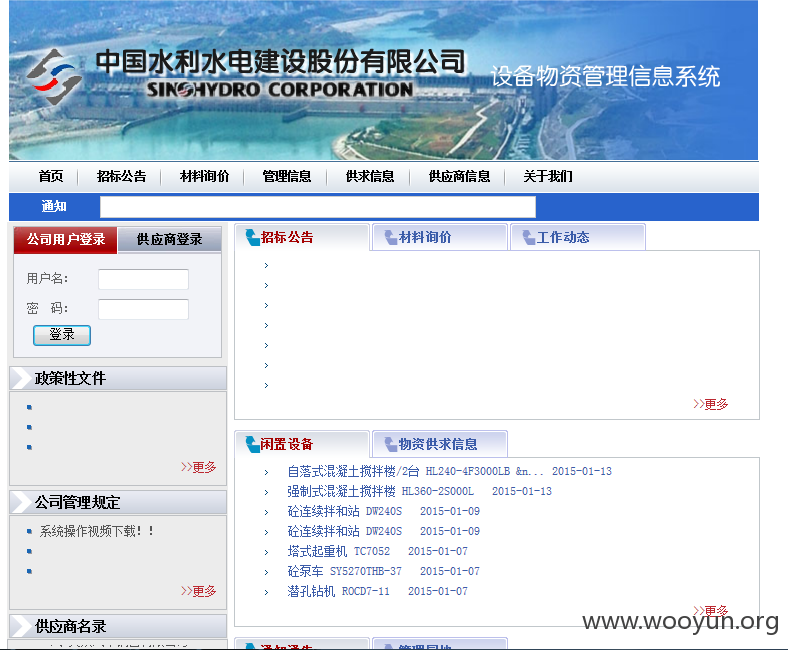The height and width of the screenshot is (650, 788).
Task: Open the 材料询价 navigation menu item
Action: (204, 176)
